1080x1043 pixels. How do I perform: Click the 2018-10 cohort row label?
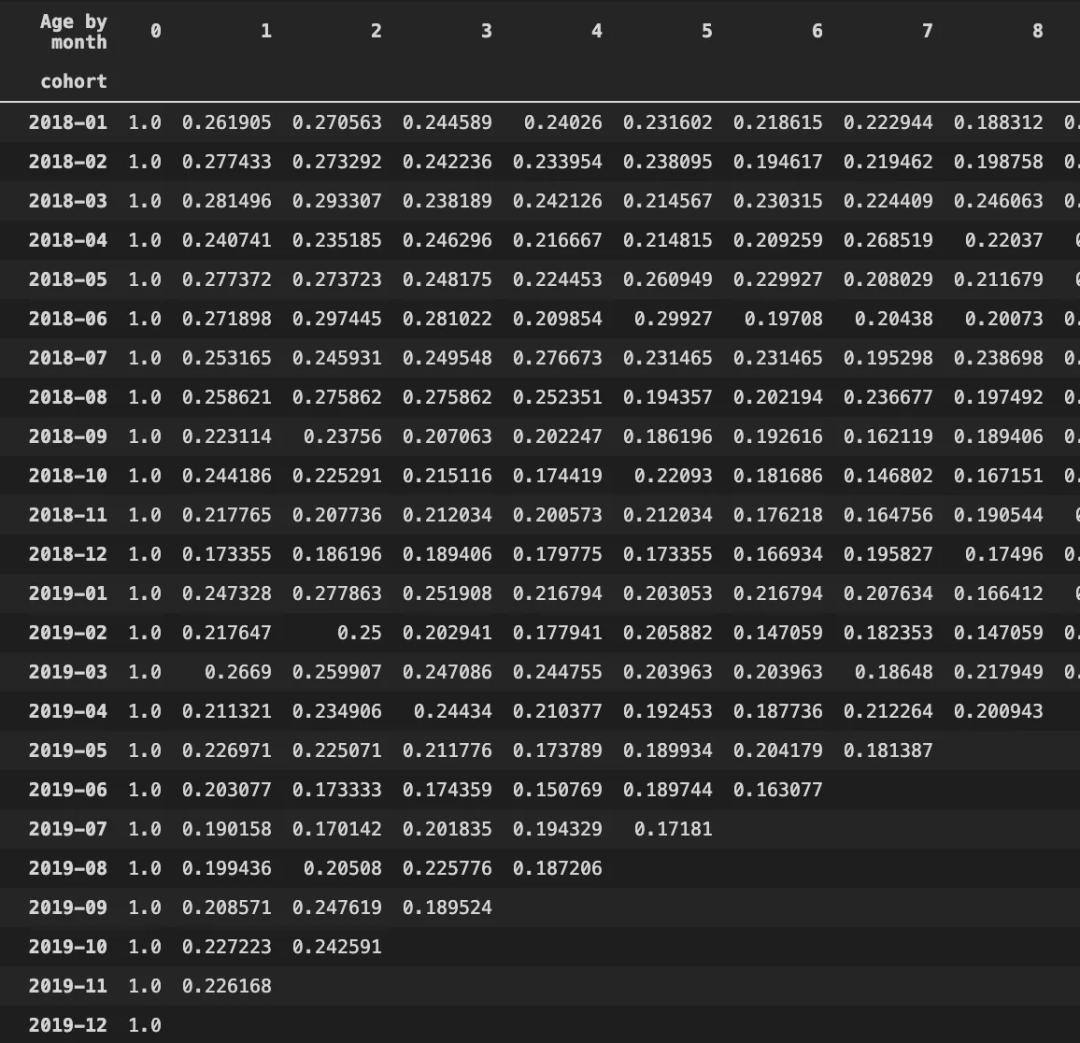pos(68,476)
